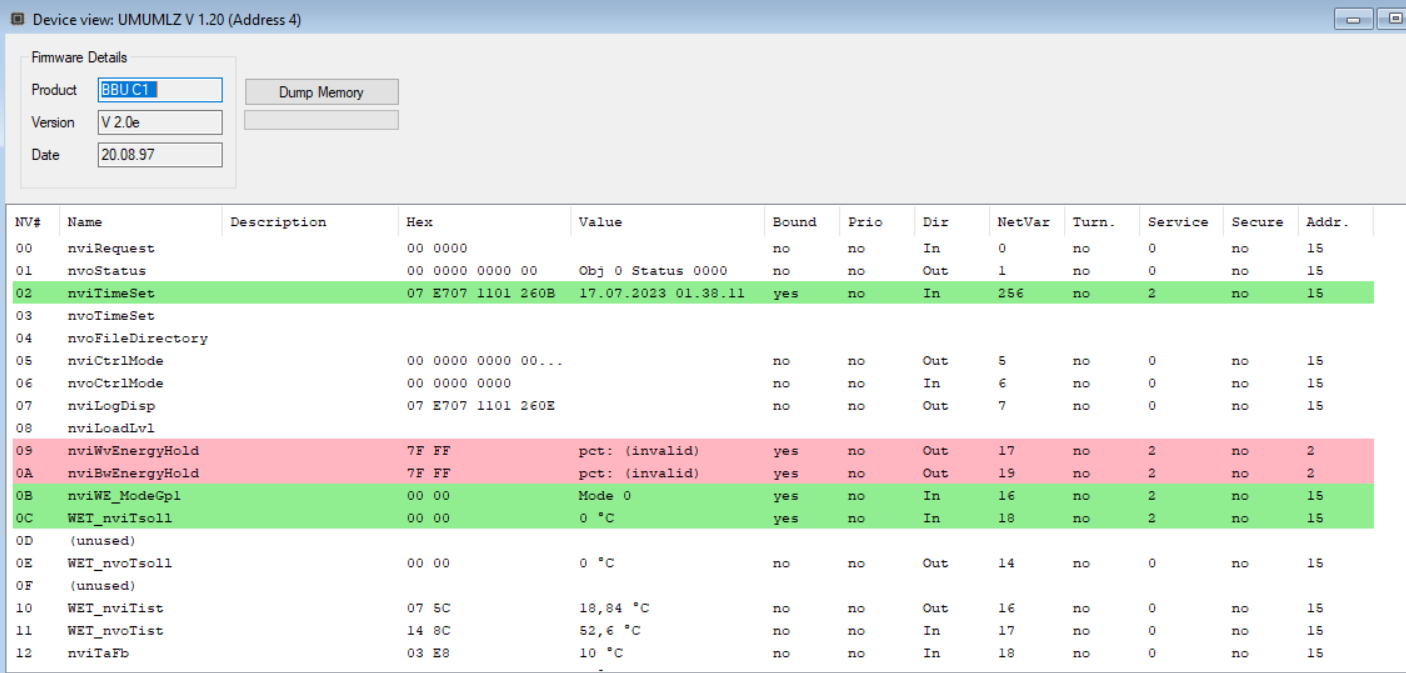Click value Mode 0
This screenshot has width=1406, height=673.
point(605,496)
